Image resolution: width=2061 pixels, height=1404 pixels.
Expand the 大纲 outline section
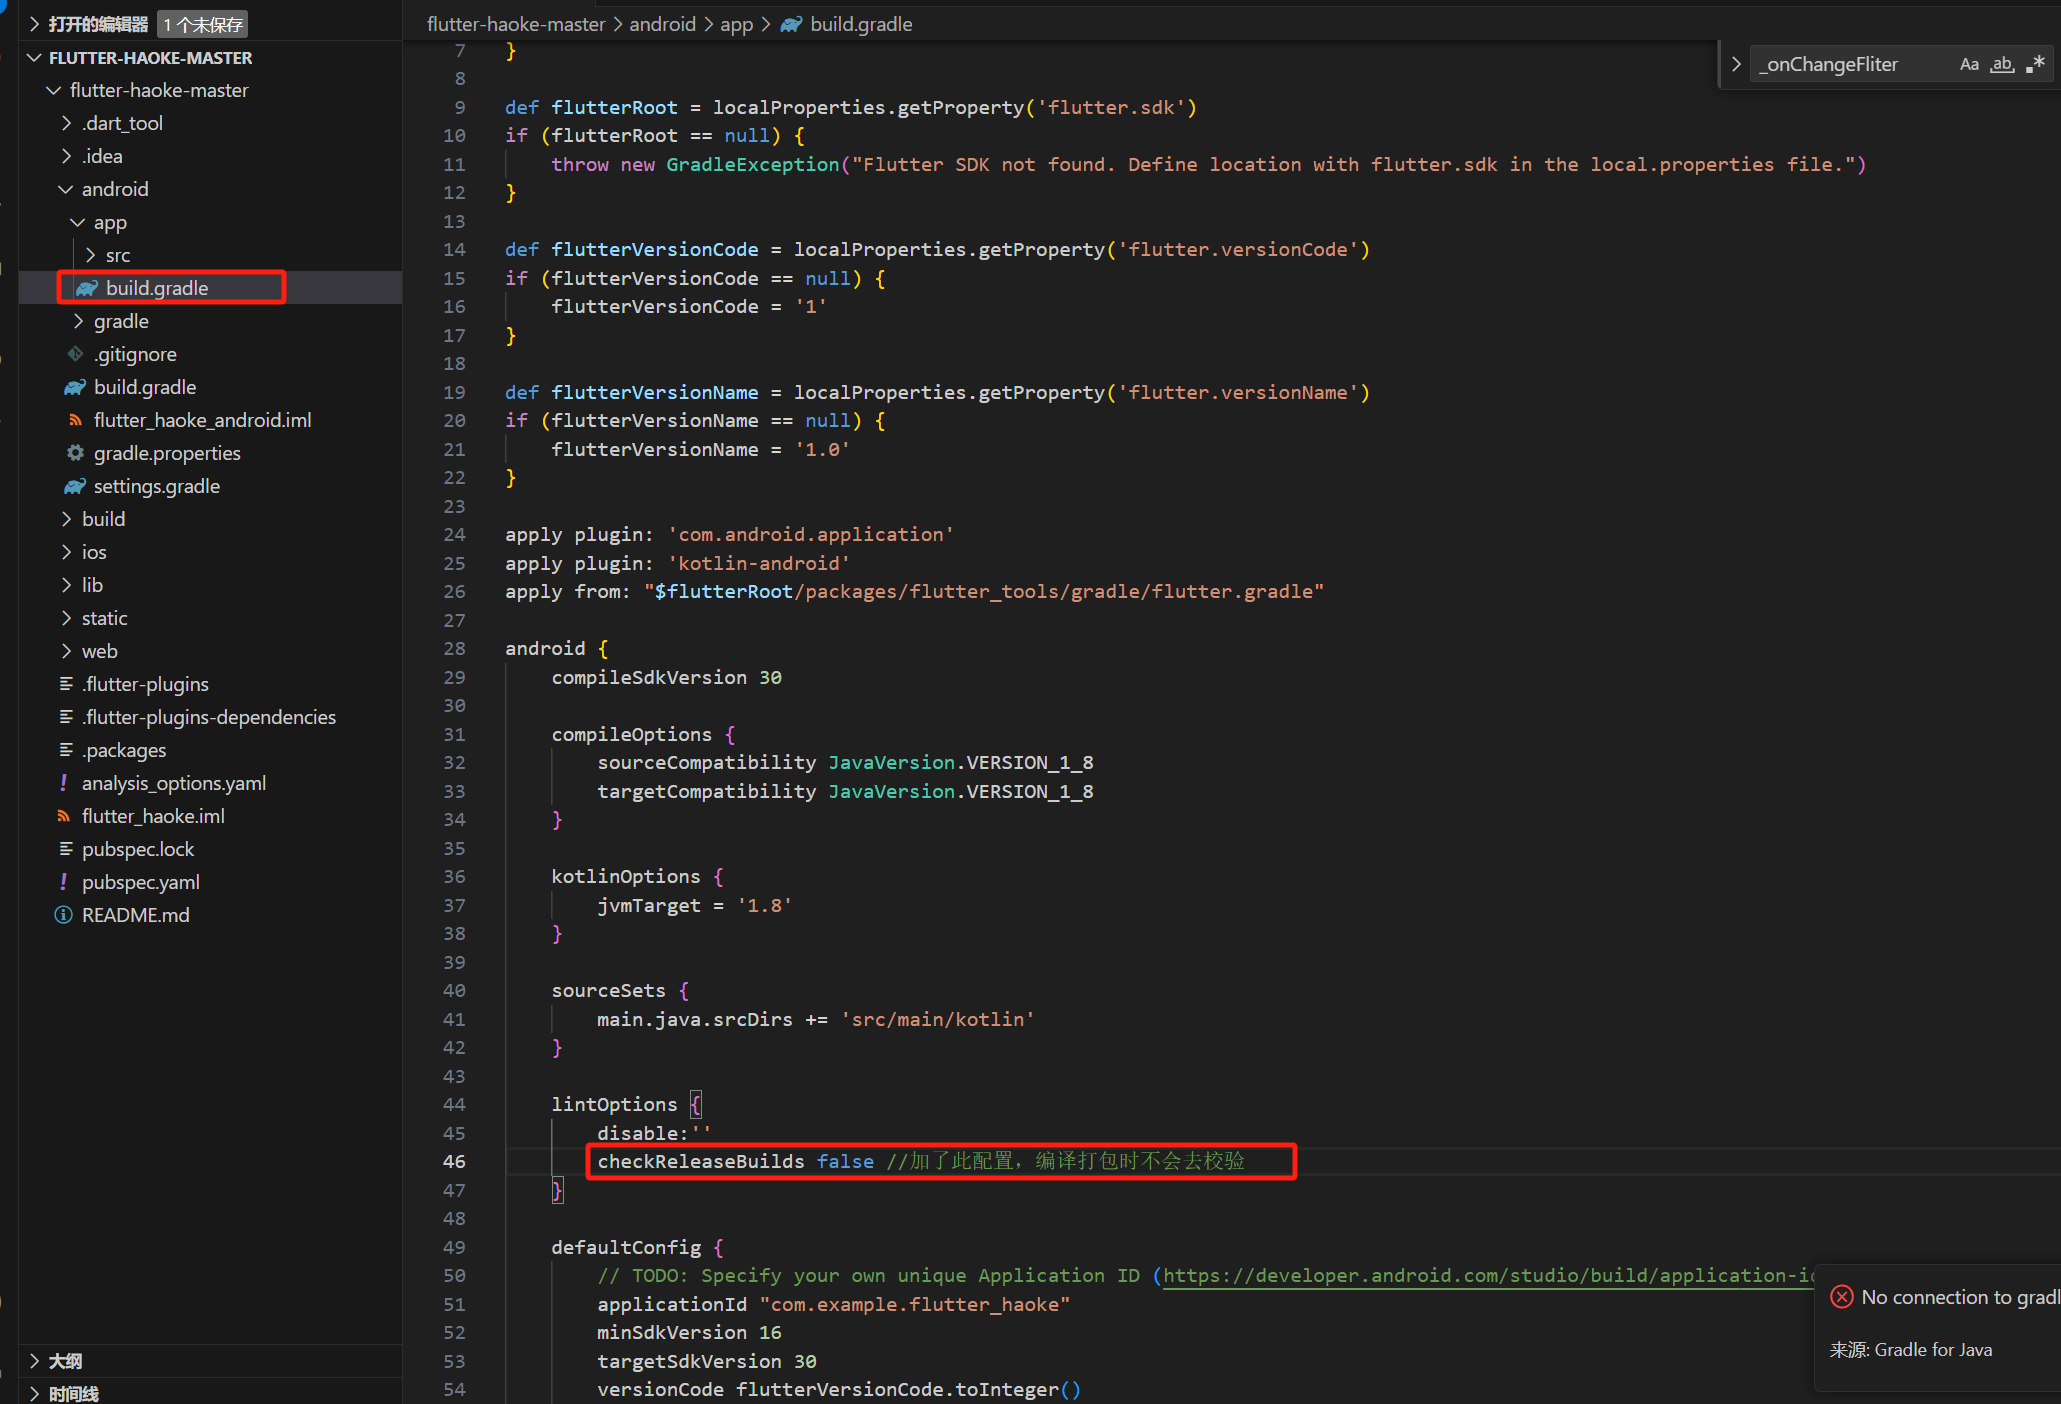coord(65,1361)
